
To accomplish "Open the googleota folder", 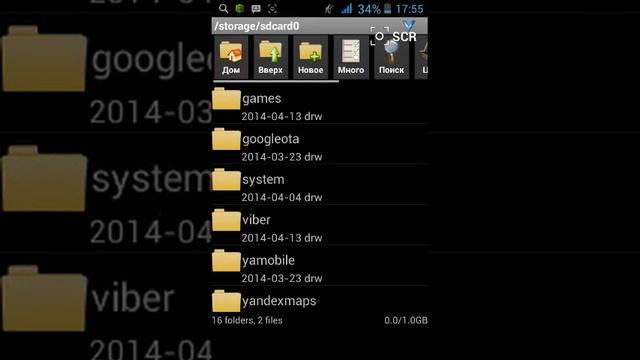I will (320, 144).
